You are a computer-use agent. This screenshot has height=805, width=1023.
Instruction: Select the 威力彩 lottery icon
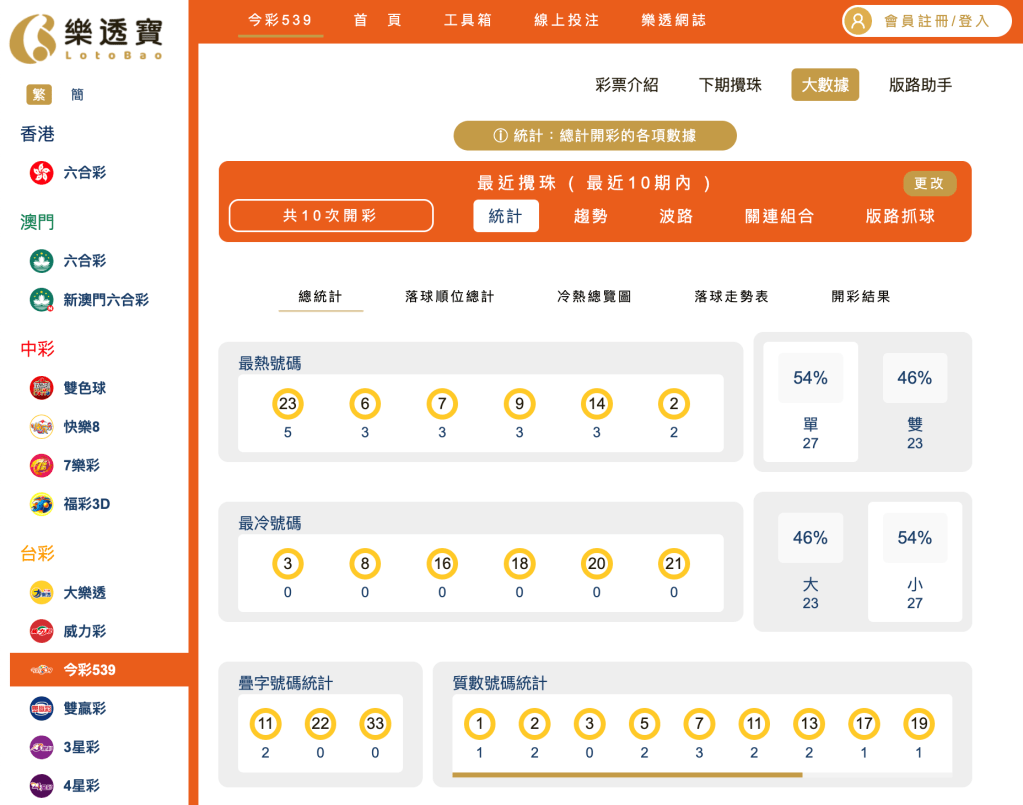pyautogui.click(x=41, y=631)
